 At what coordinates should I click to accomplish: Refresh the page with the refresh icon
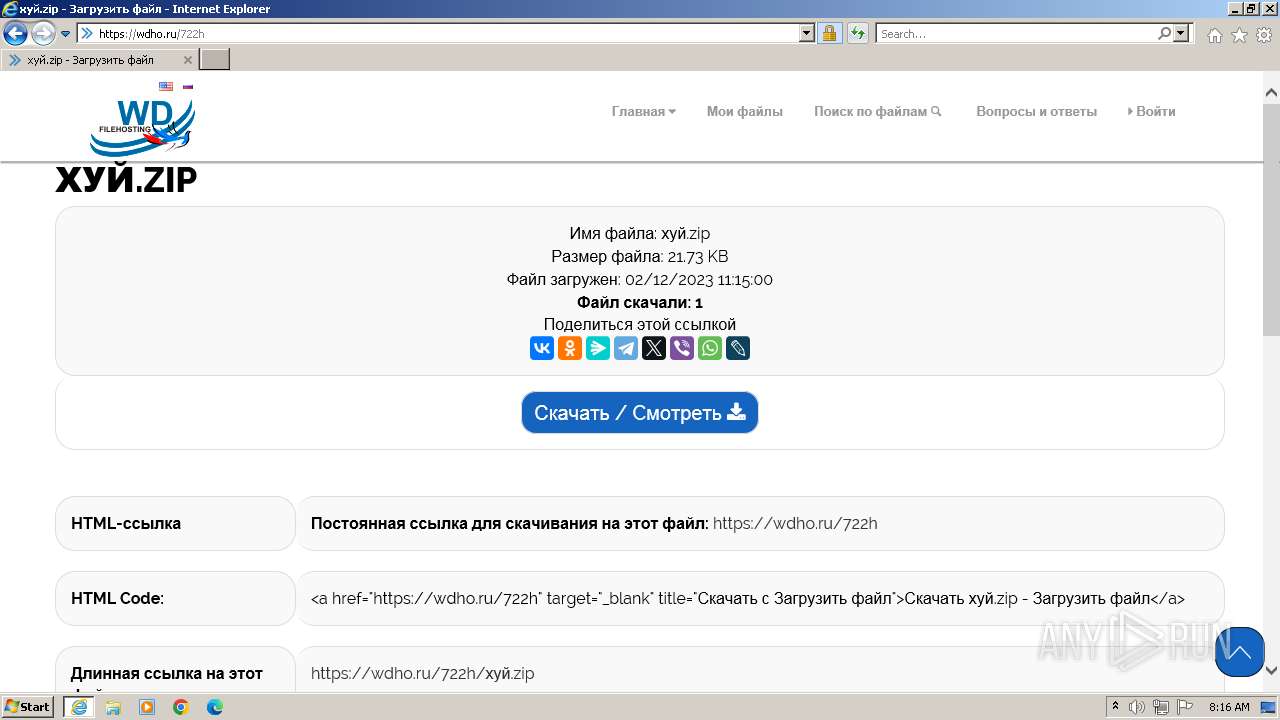click(857, 33)
